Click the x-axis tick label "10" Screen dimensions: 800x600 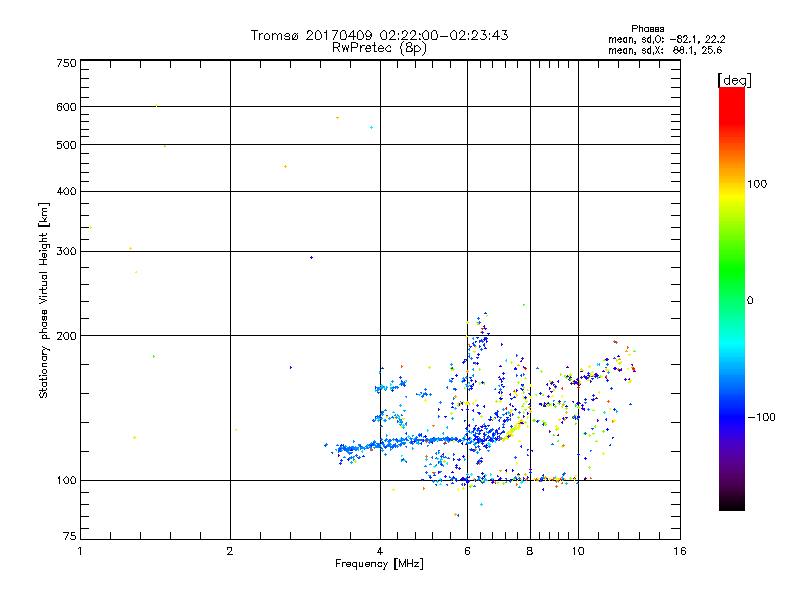pyautogui.click(x=578, y=551)
